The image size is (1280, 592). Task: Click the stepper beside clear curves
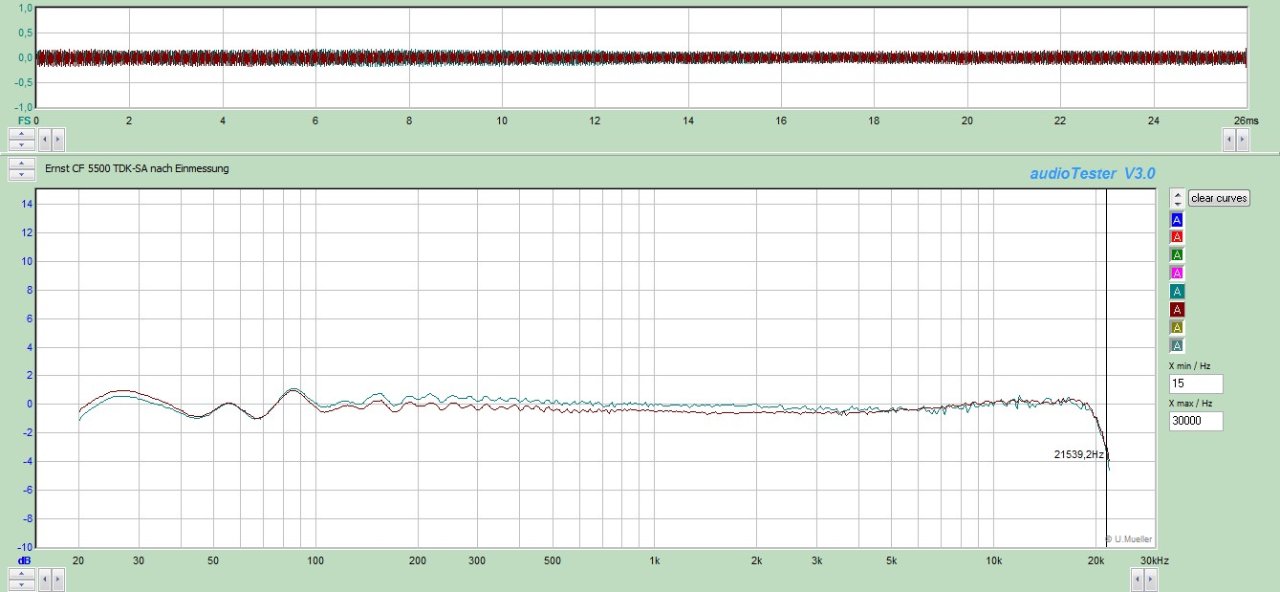[1177, 198]
